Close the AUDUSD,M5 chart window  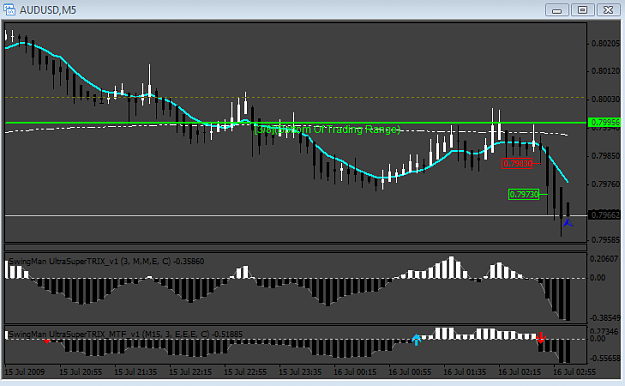[608, 10]
